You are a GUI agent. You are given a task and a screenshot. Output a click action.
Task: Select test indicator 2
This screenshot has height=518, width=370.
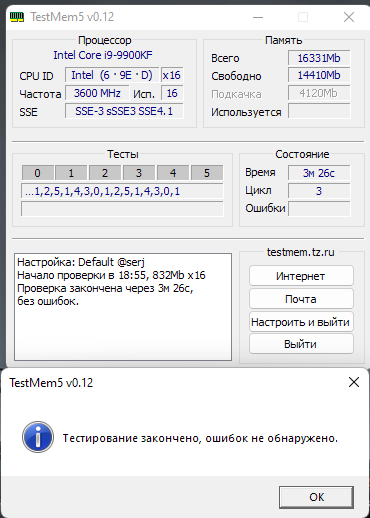point(105,173)
